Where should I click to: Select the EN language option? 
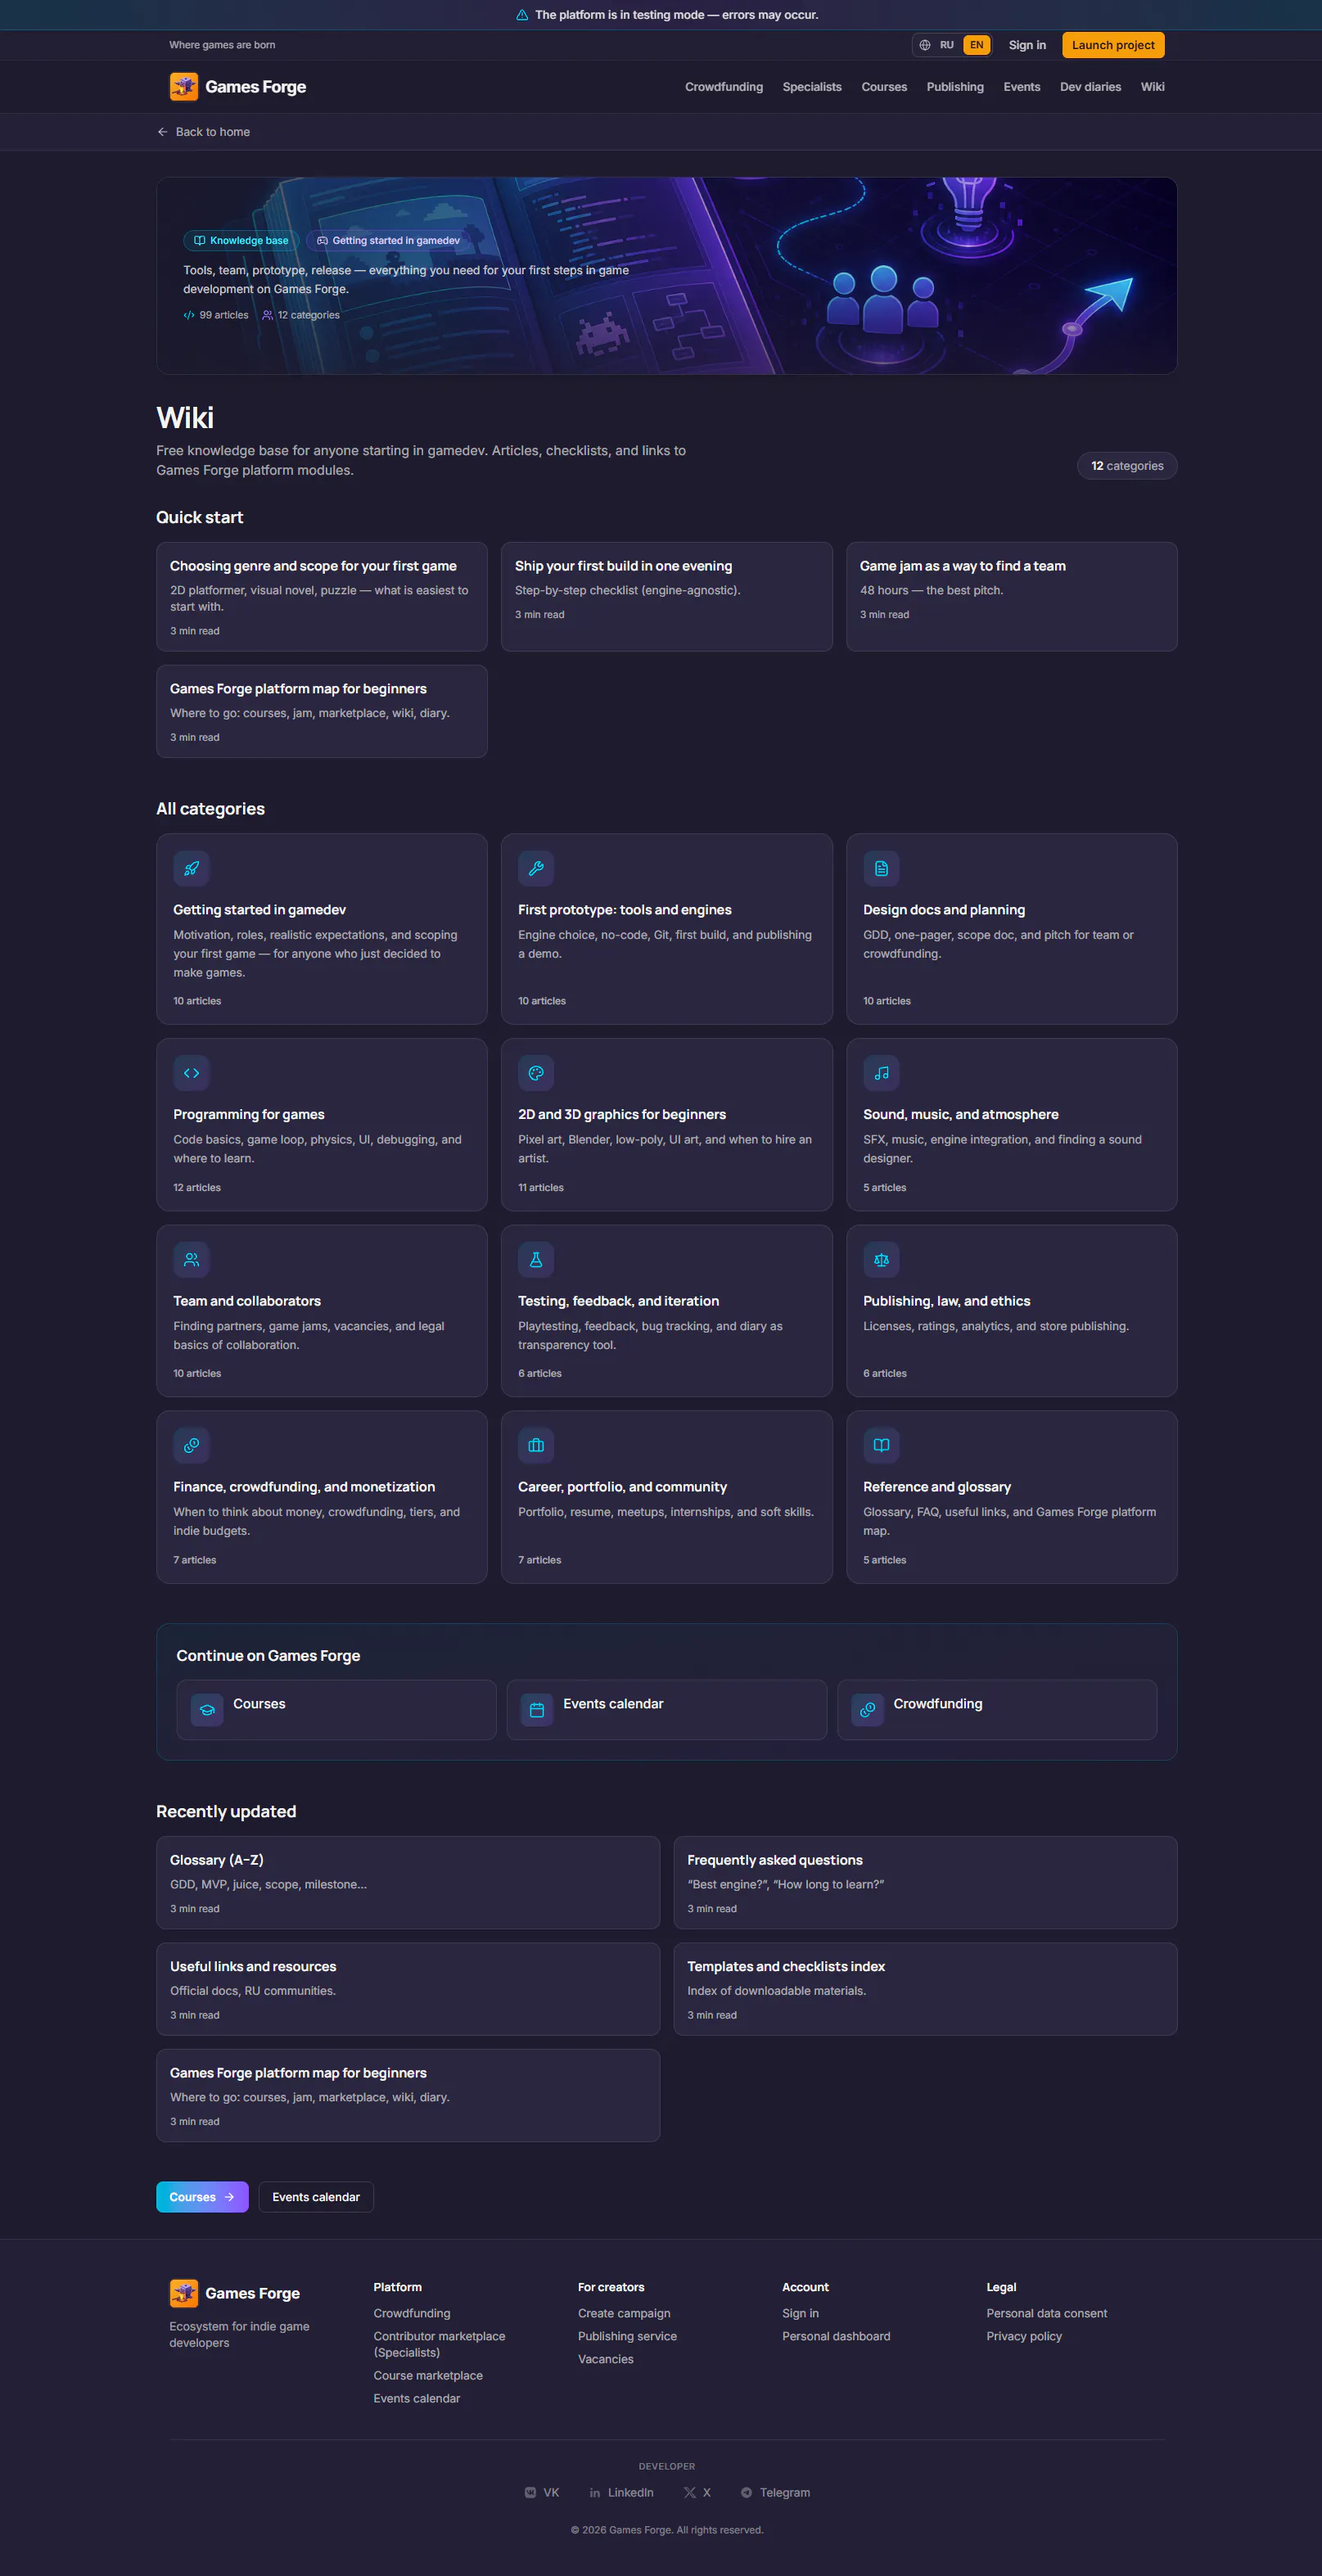click(x=977, y=45)
